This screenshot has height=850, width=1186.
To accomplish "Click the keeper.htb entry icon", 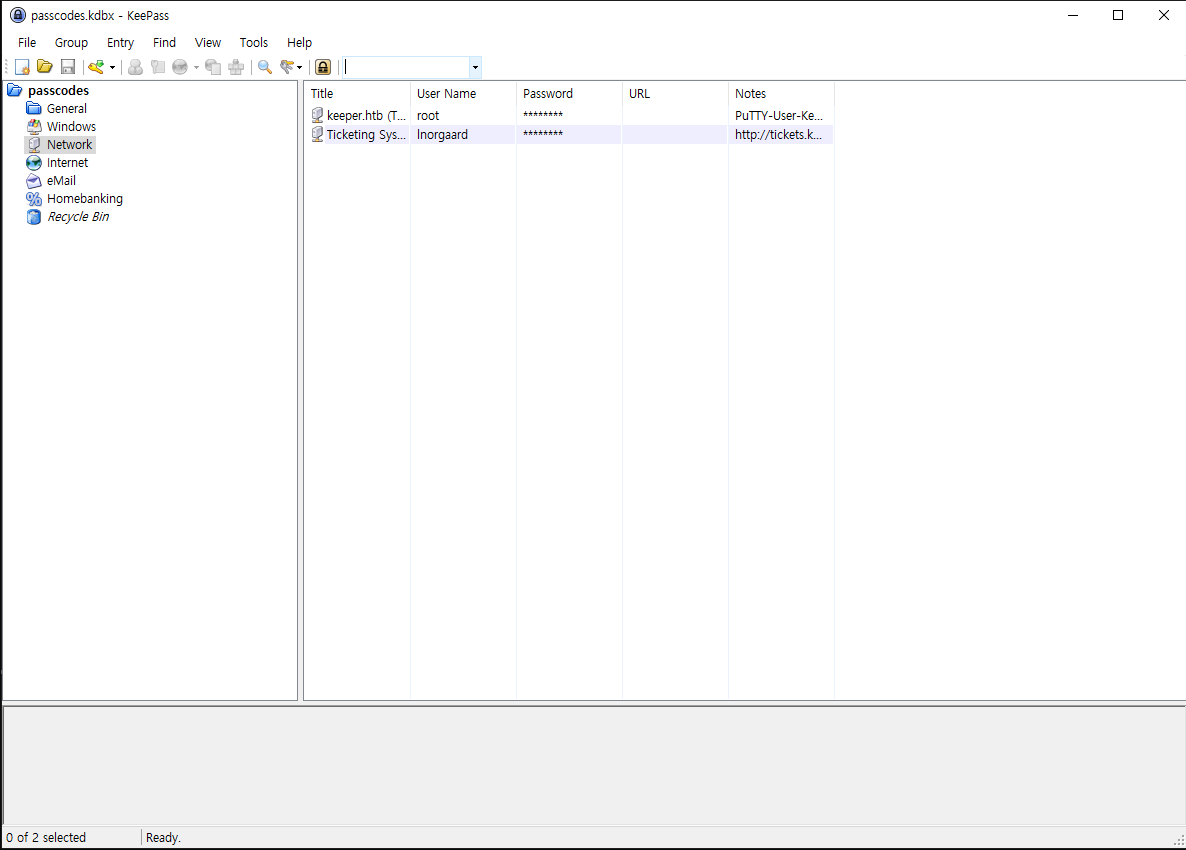I will point(318,115).
